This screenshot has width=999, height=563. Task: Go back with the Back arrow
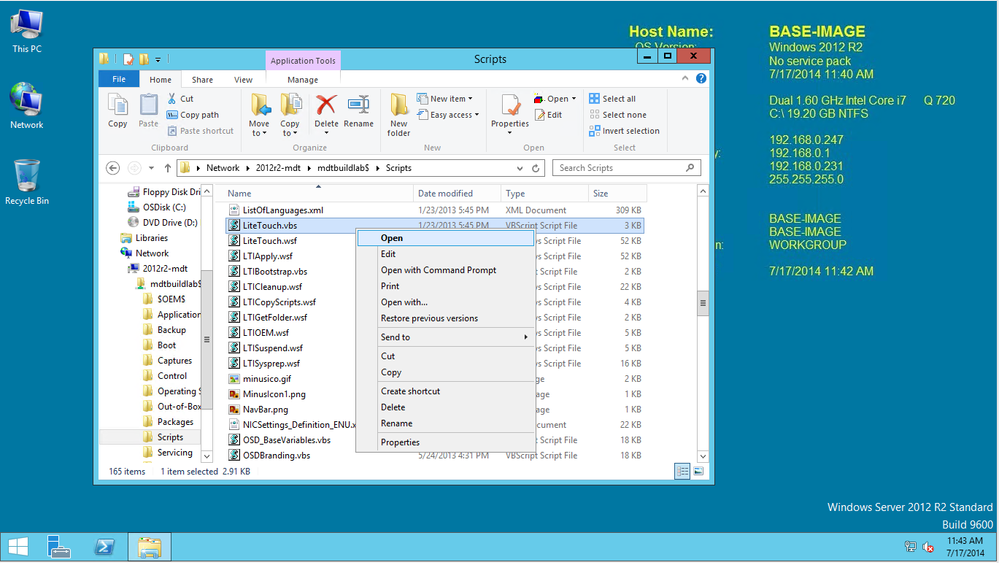click(x=113, y=168)
